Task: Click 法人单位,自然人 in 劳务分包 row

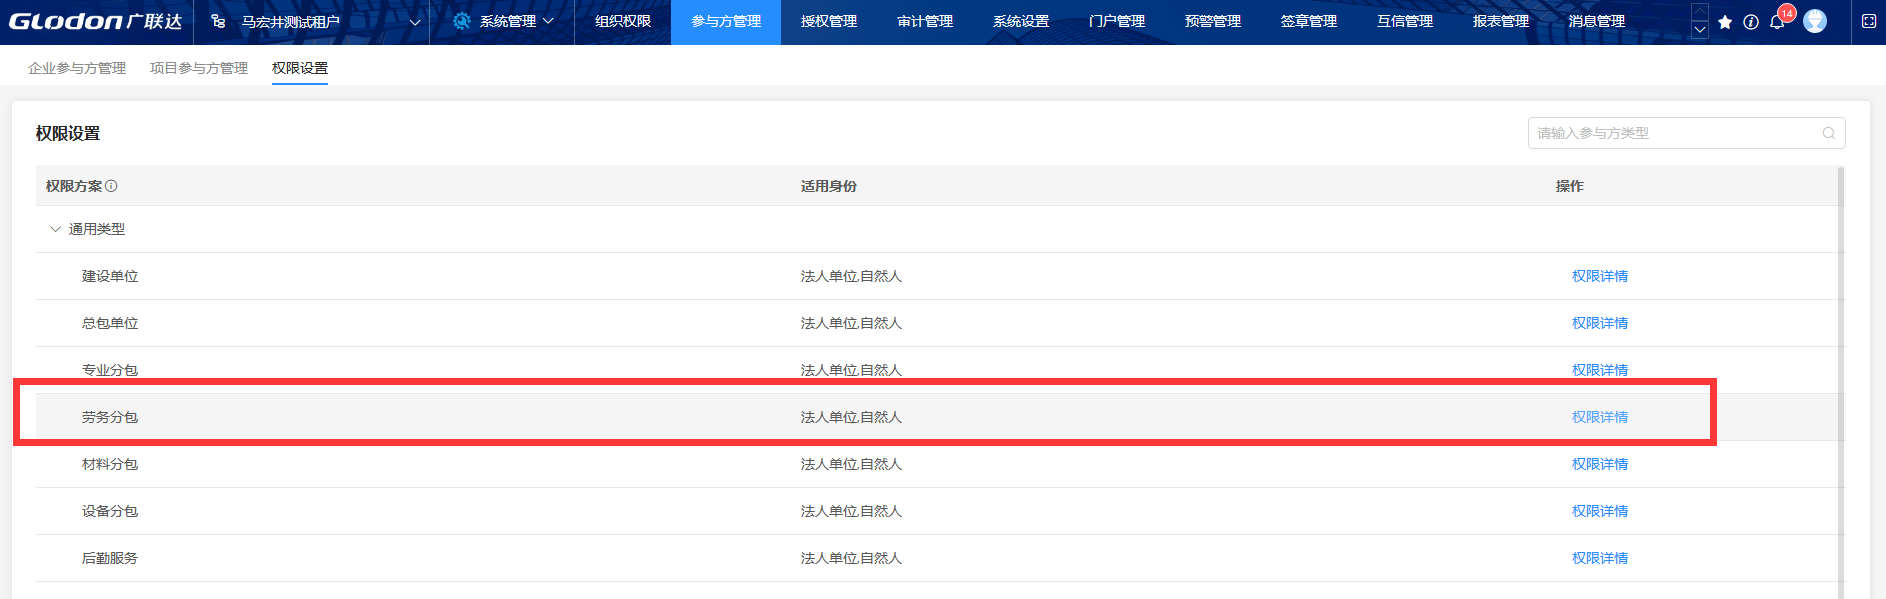Action: (x=851, y=417)
